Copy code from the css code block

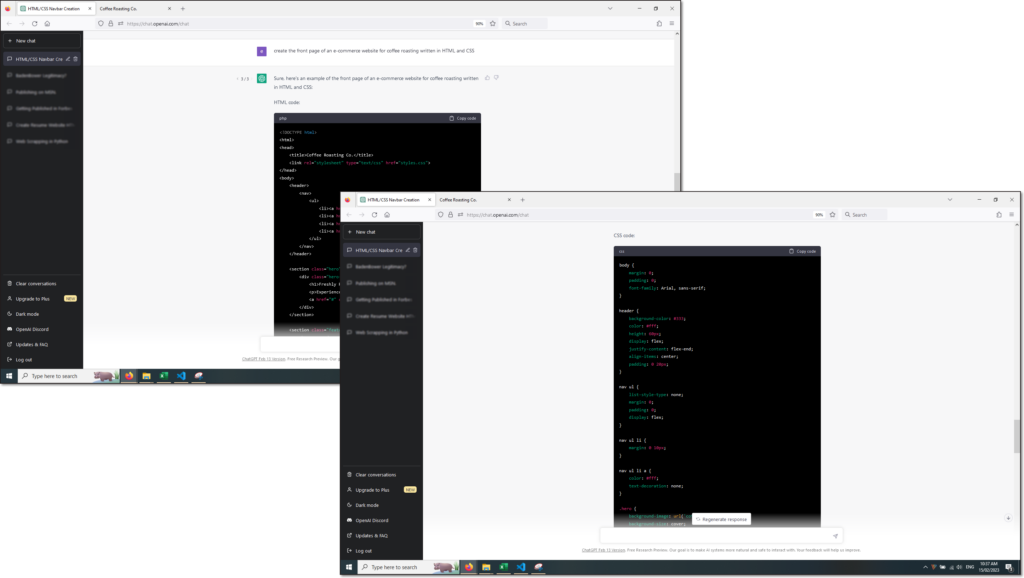(x=803, y=251)
